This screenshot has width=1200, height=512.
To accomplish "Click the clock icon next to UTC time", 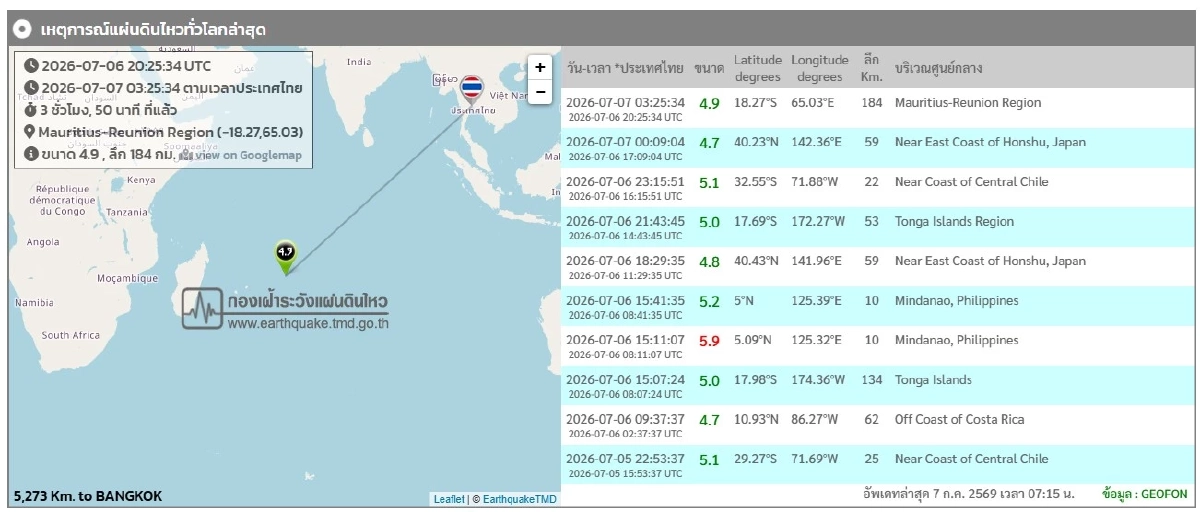I will click(x=31, y=66).
